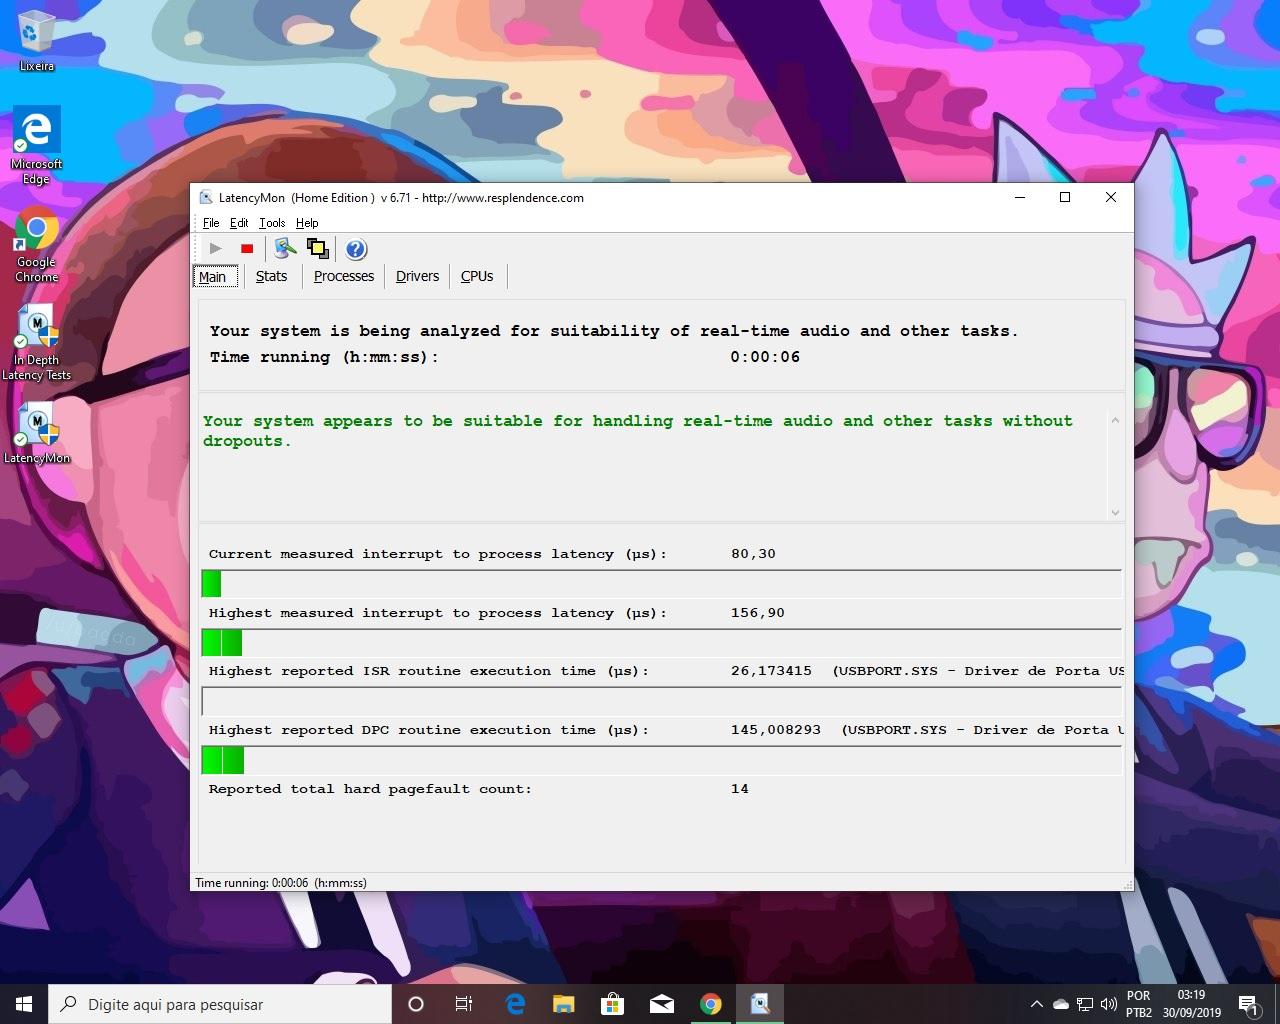The height and width of the screenshot is (1024, 1280).
Task: Switch to the CPUs tab
Action: 477,276
